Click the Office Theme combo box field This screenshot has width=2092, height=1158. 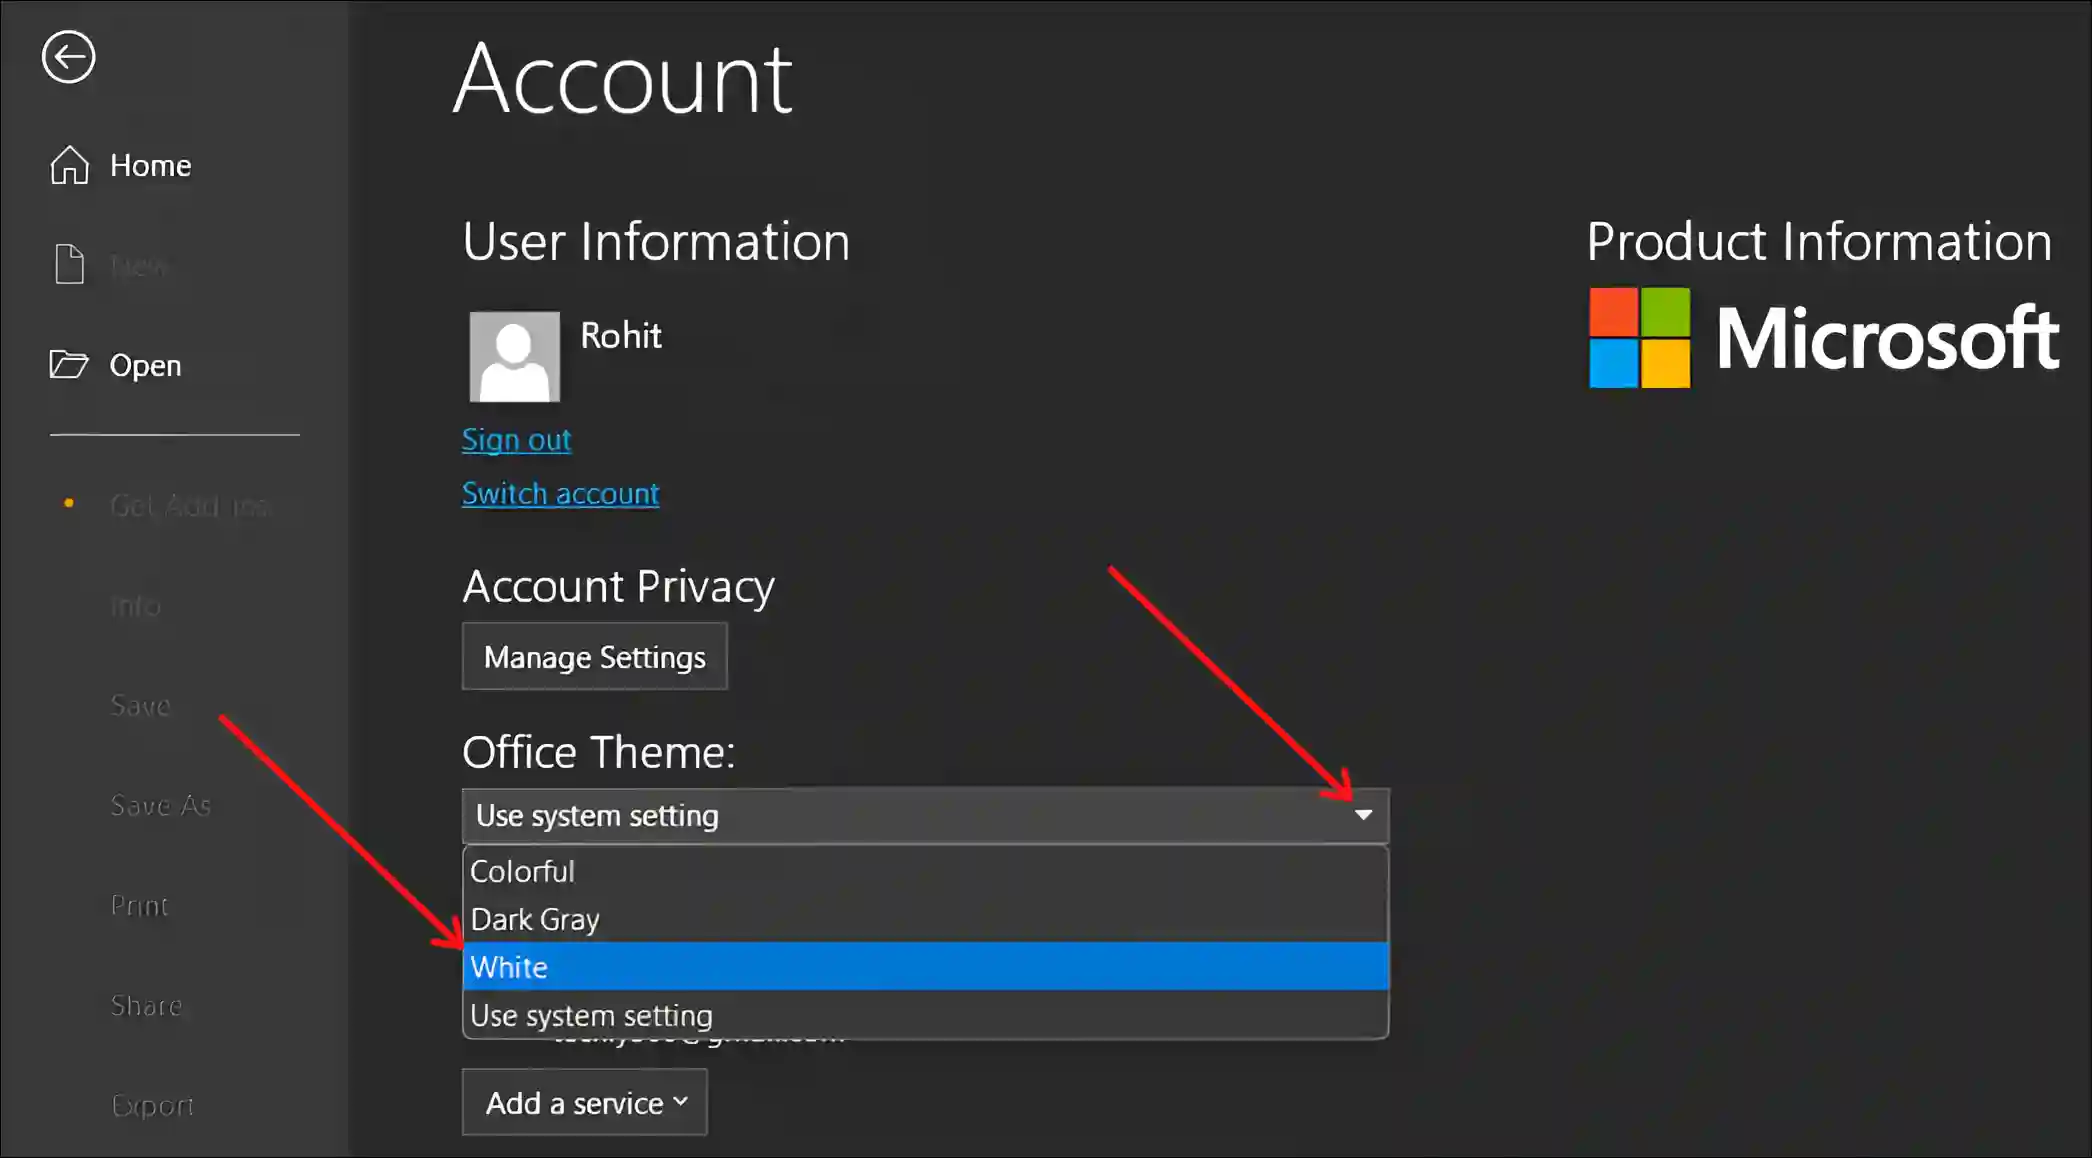925,815
